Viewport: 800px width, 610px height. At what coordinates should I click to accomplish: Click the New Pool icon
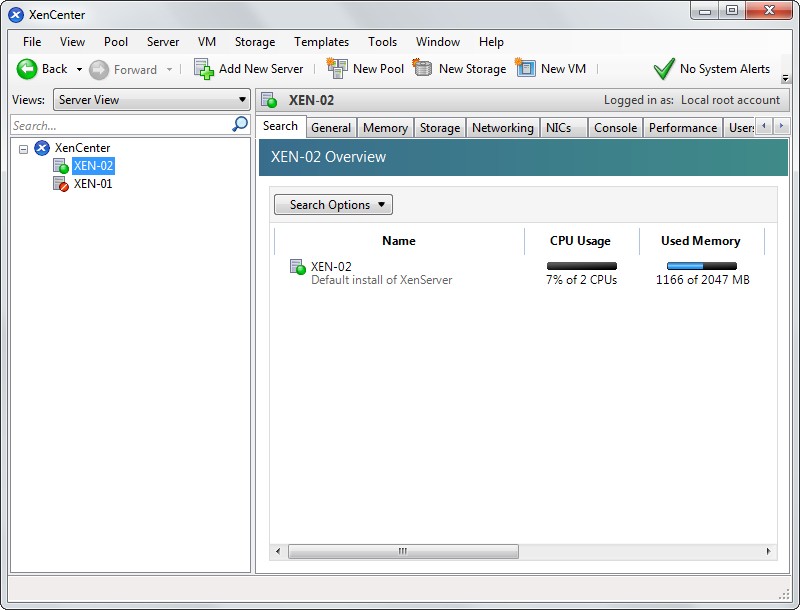[337, 68]
